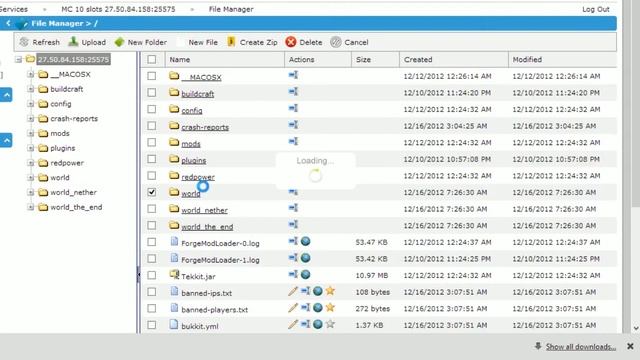Click rename icon for config folder
The height and width of the screenshot is (360, 640).
(293, 108)
